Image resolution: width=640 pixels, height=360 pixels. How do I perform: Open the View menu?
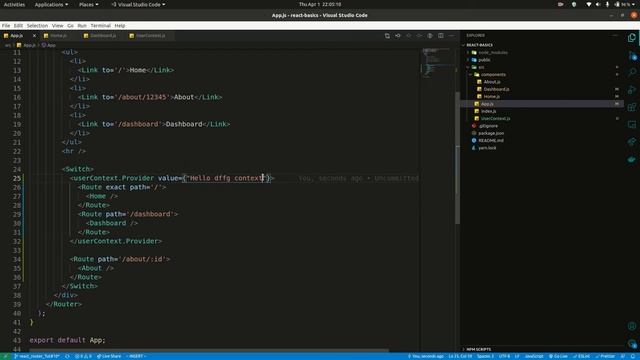coord(58,25)
